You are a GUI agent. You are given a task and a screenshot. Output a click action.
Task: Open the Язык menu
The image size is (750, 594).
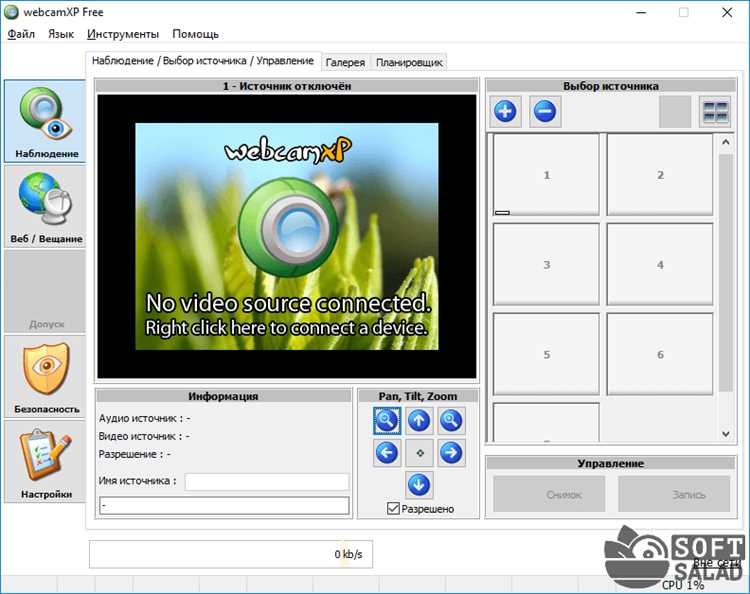pos(61,34)
